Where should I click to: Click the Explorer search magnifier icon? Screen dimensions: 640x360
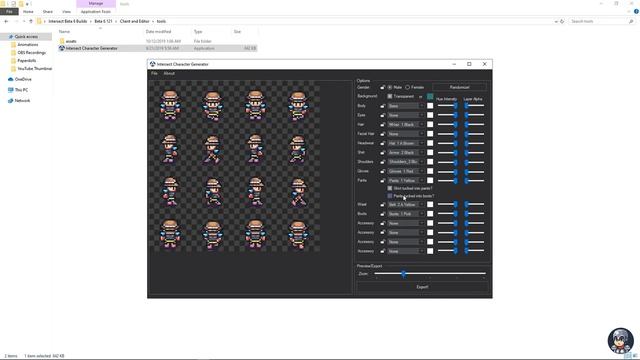click(631, 21)
